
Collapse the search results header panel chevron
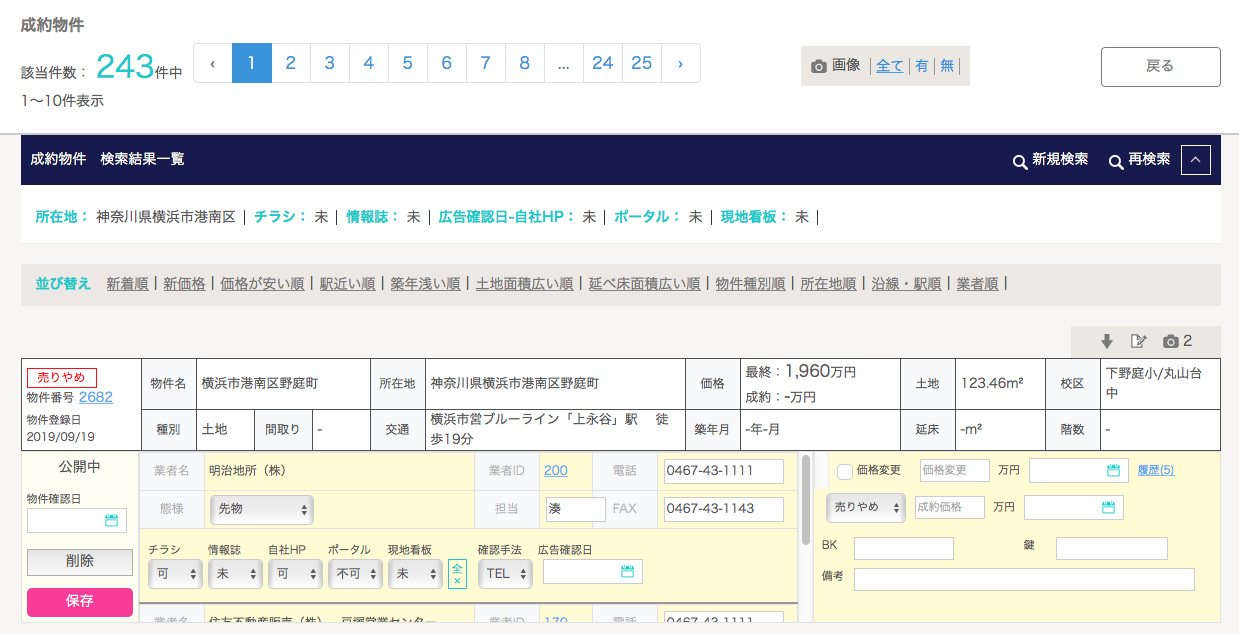pos(1196,160)
